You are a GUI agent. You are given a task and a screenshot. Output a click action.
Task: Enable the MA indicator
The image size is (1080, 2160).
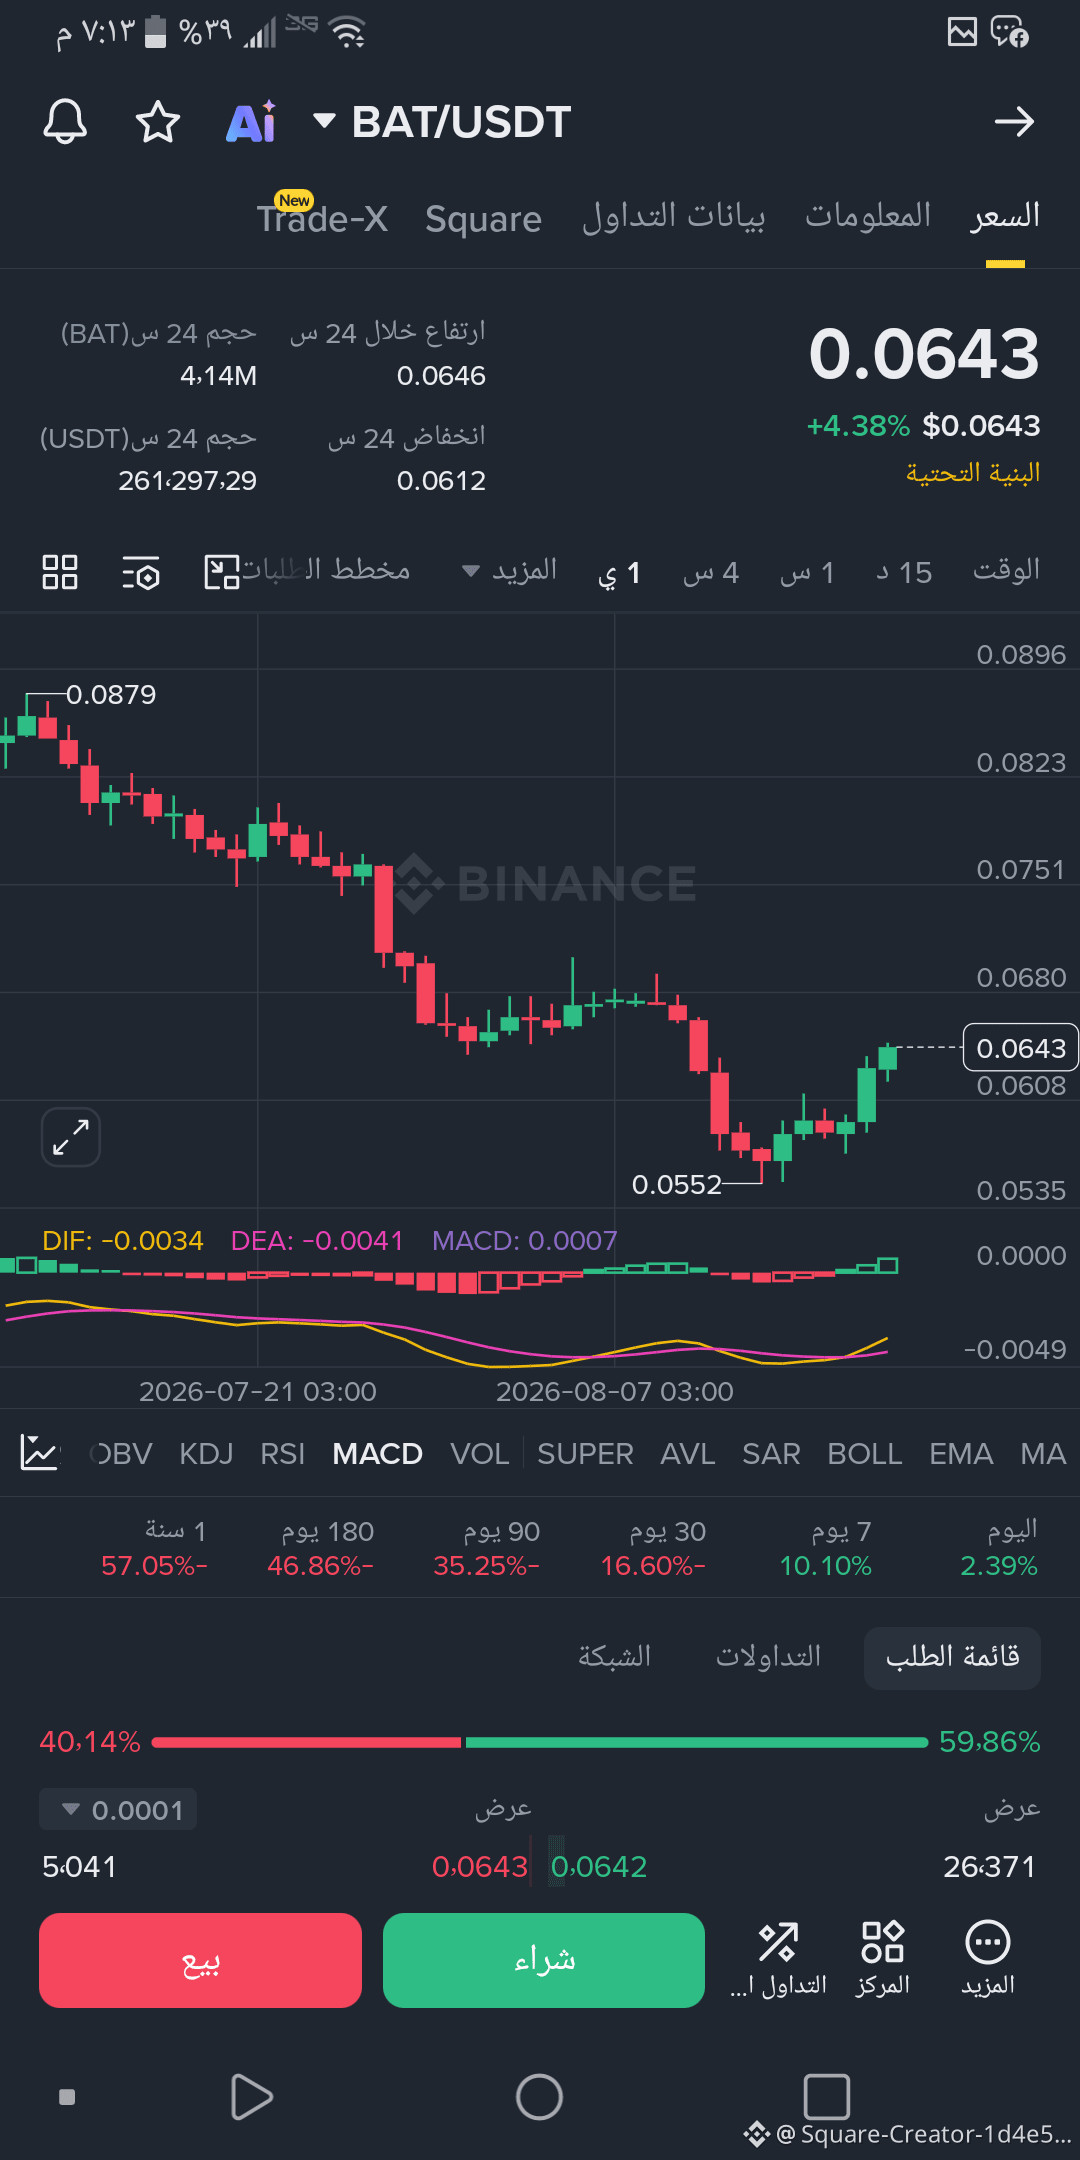coord(1043,1454)
